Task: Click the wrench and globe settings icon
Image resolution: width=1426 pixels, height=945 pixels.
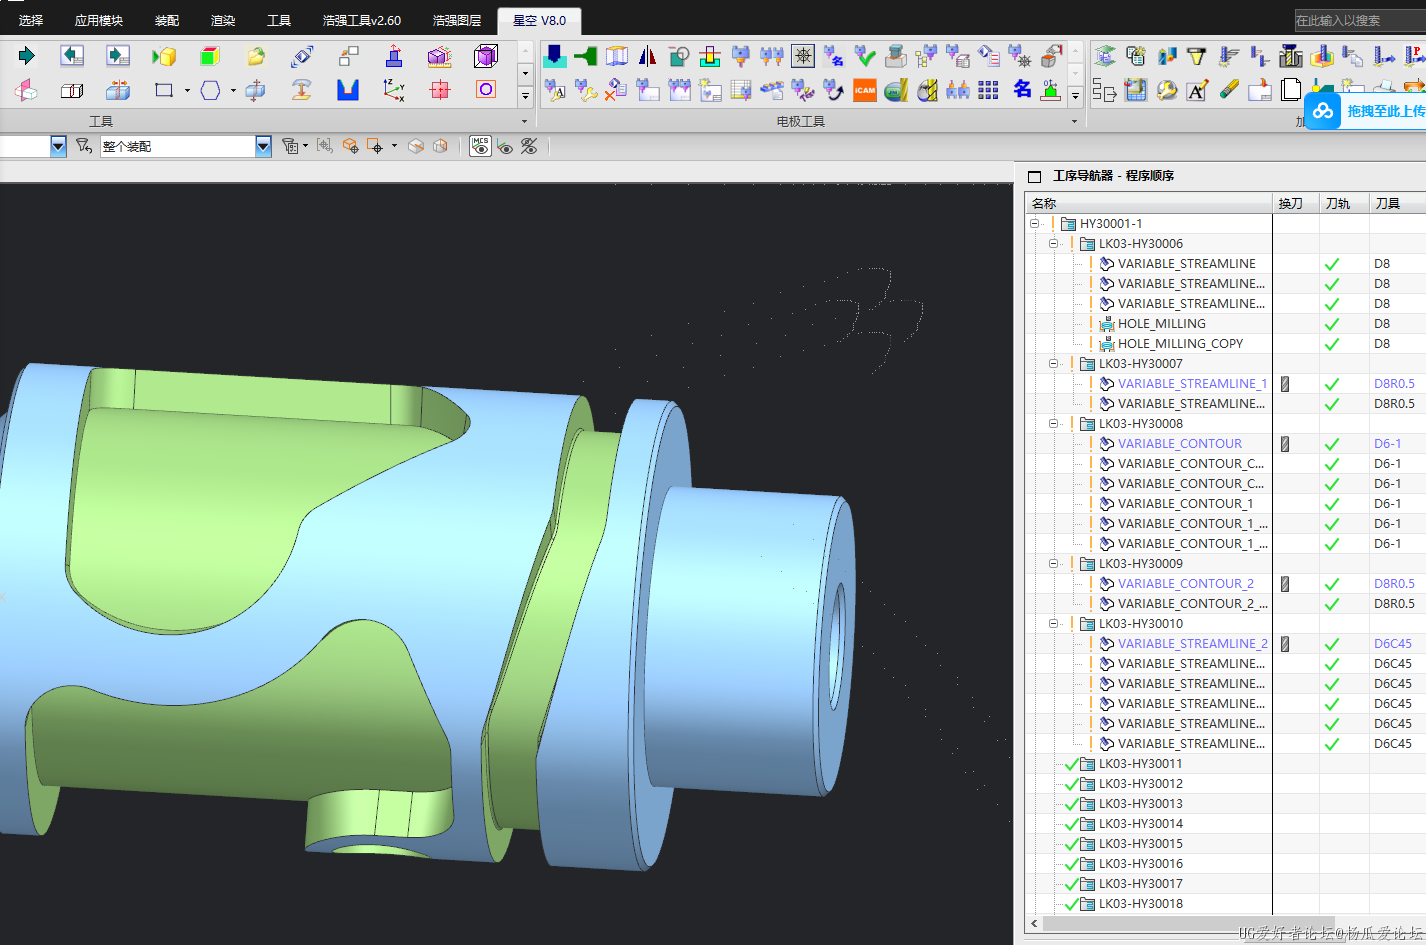Action: (x=1166, y=90)
